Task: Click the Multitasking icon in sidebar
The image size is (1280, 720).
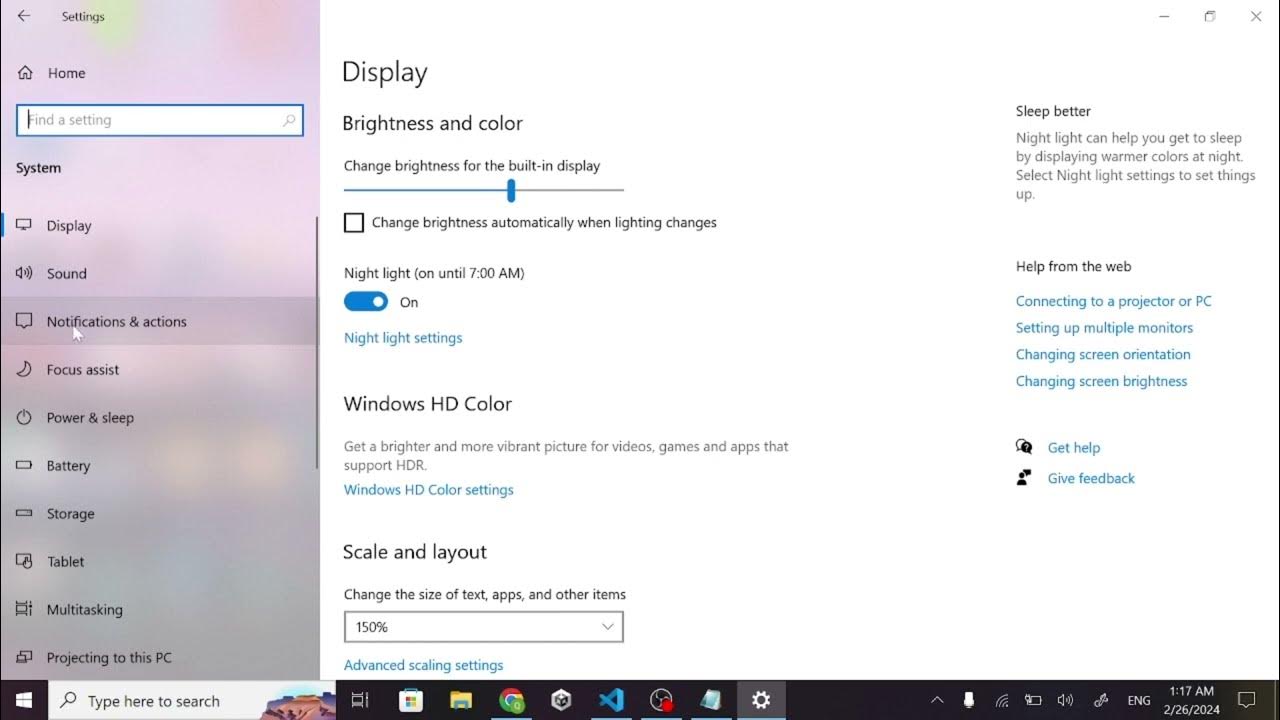Action: point(24,609)
